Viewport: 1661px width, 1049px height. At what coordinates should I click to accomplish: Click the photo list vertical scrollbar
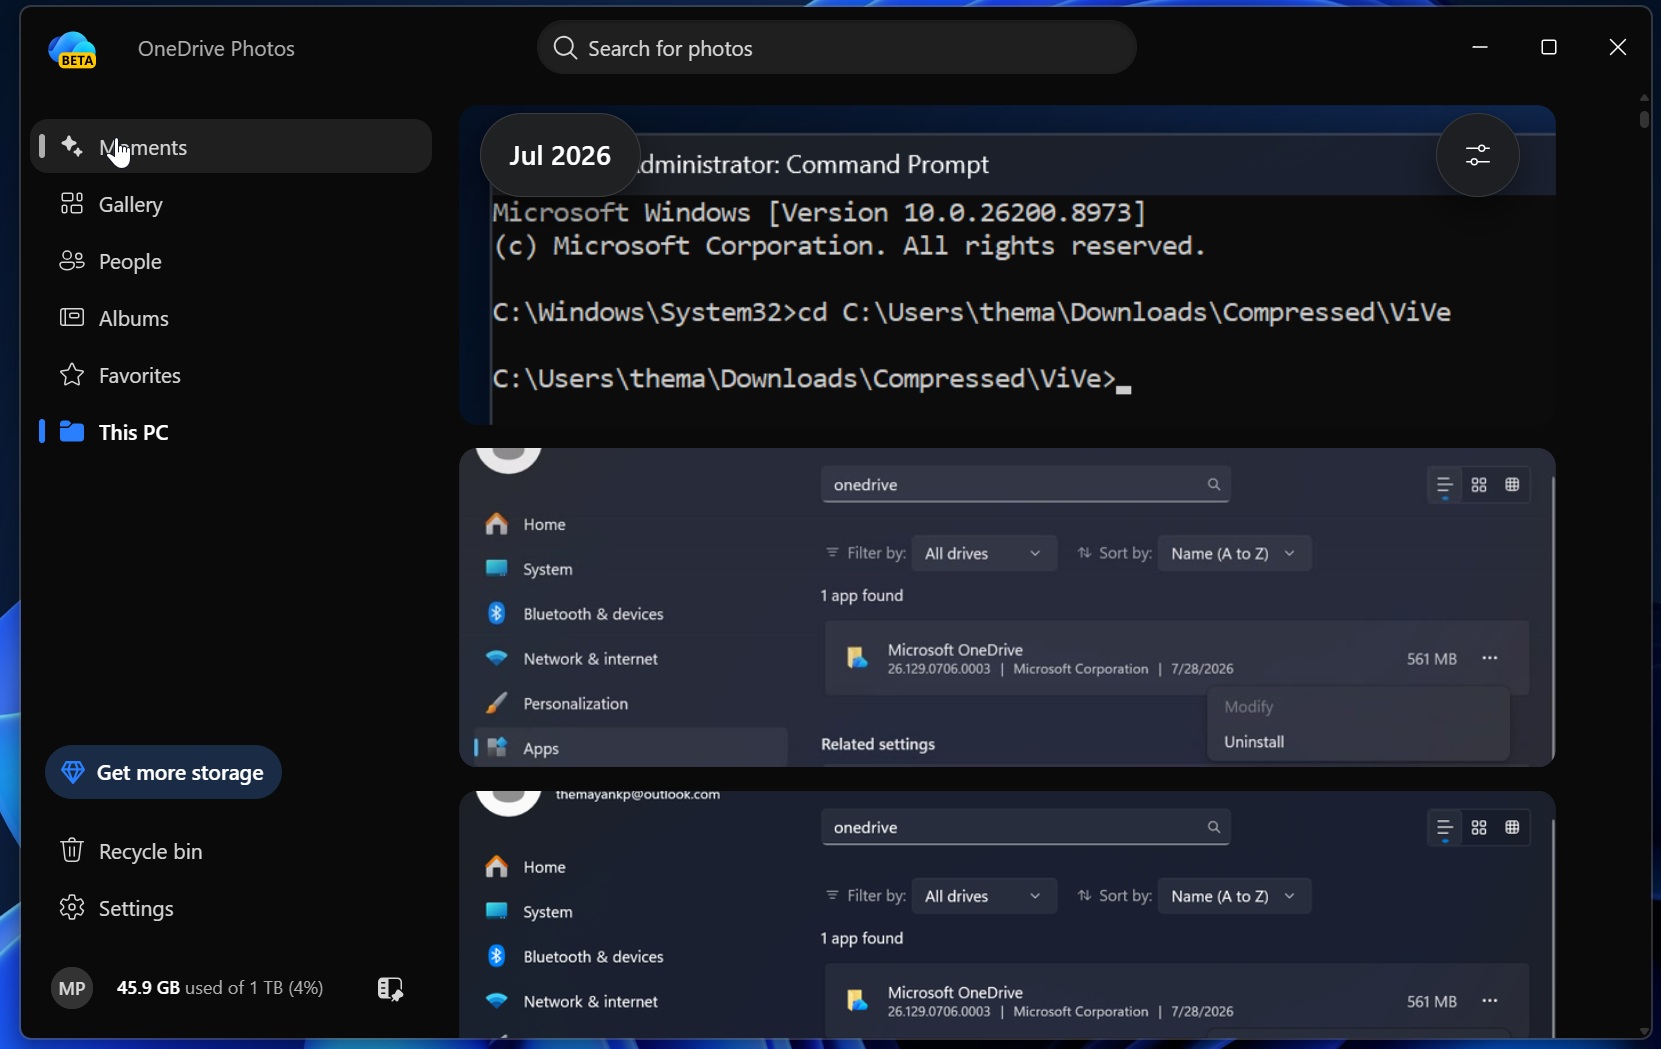(1644, 118)
